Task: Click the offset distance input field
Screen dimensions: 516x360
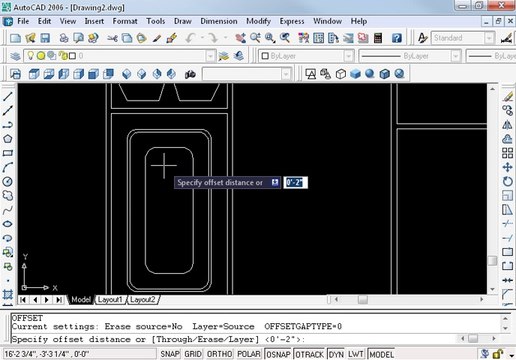Action: coord(295,182)
